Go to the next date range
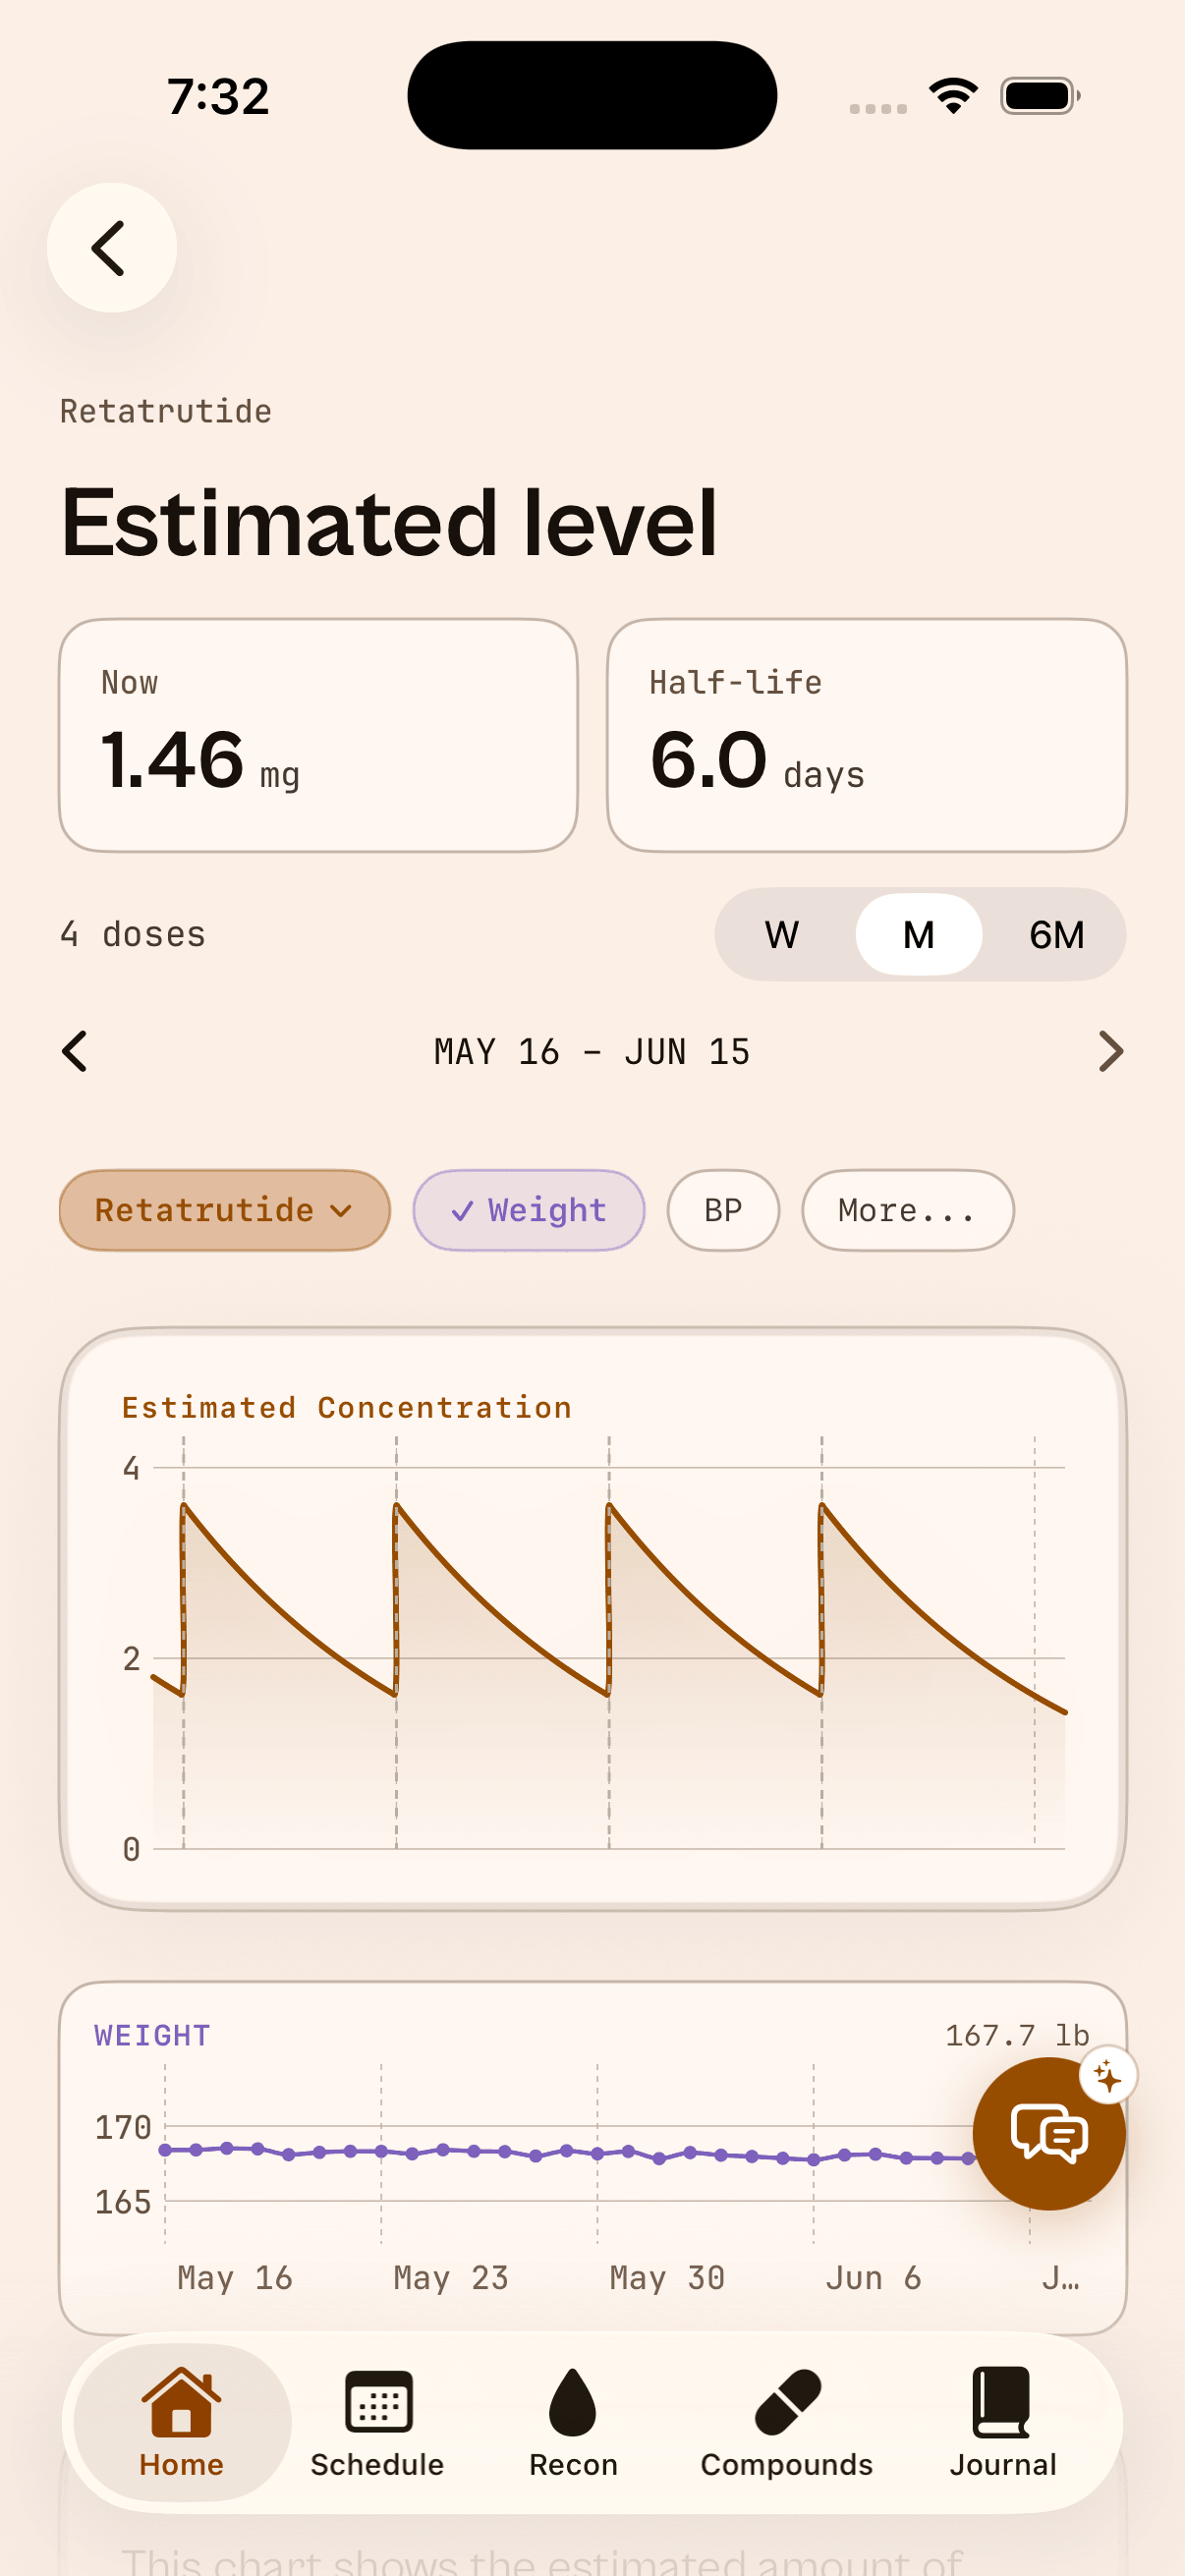The height and width of the screenshot is (2576, 1185). [x=1110, y=1051]
